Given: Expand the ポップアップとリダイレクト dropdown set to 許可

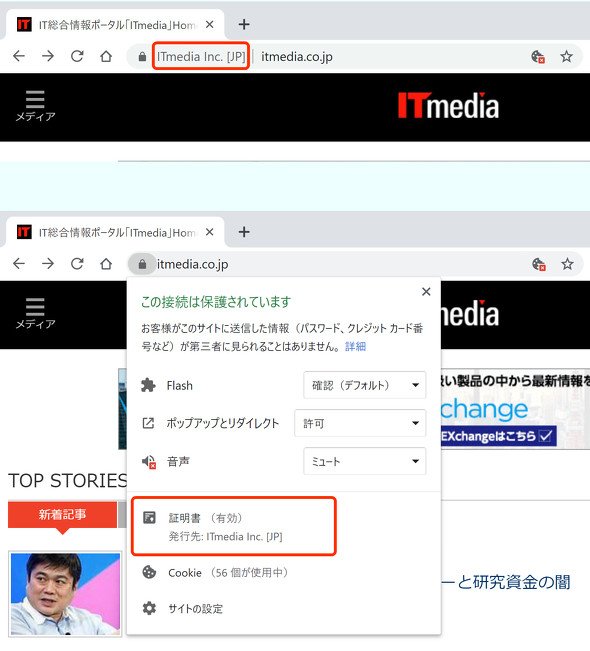Looking at the screenshot, I should point(360,423).
